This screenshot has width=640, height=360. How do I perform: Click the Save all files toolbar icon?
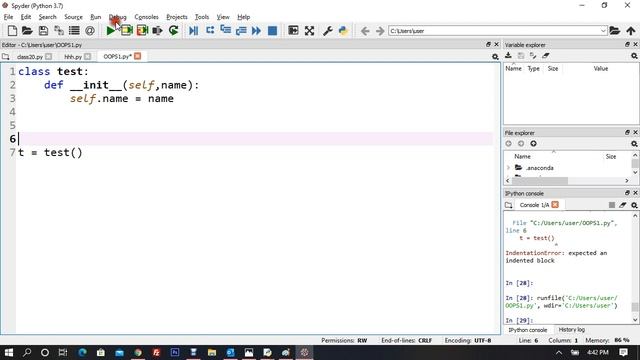coord(58,31)
